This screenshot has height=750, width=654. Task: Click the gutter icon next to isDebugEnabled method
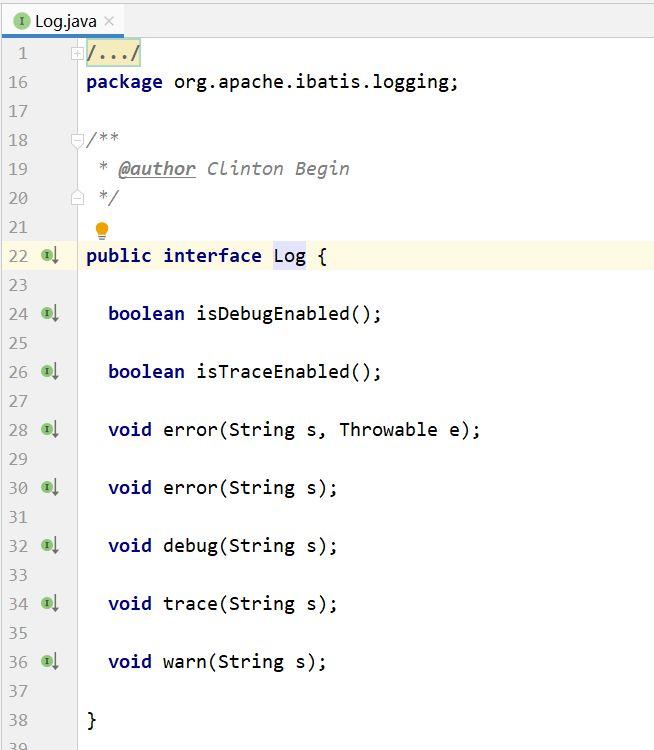coord(49,314)
